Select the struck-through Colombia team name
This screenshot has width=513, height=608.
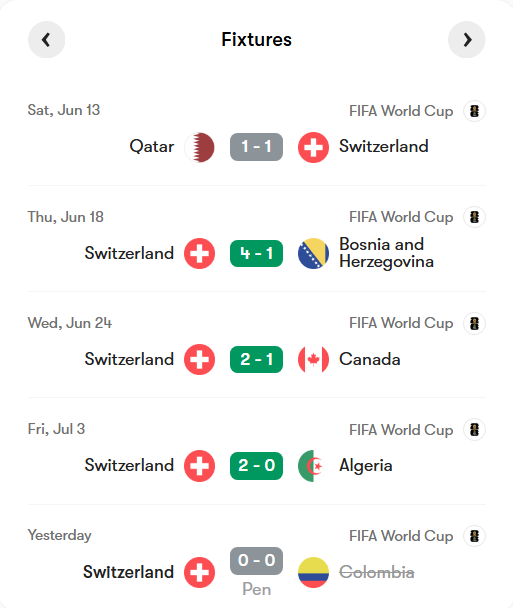(377, 572)
